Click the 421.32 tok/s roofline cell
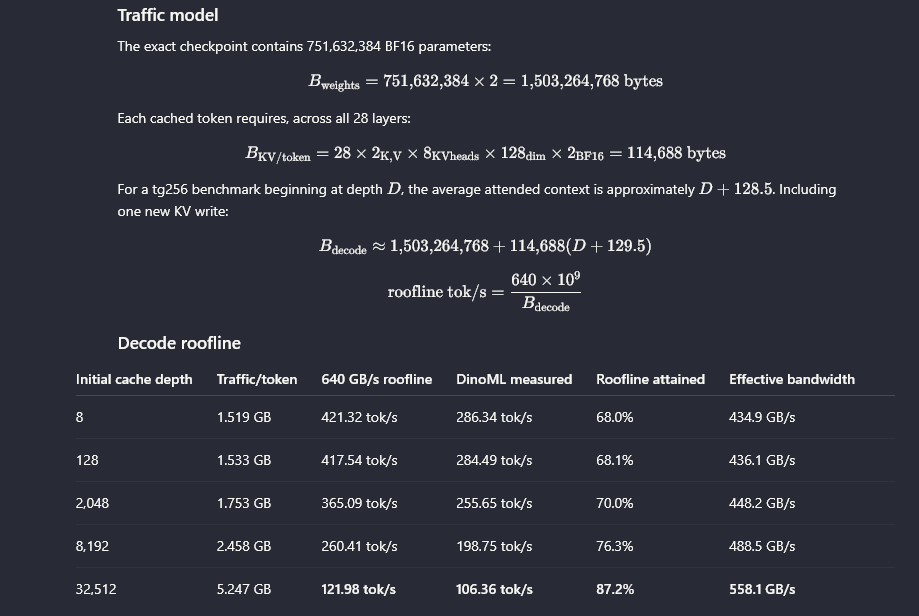Image resolution: width=919 pixels, height=616 pixels. coord(359,417)
